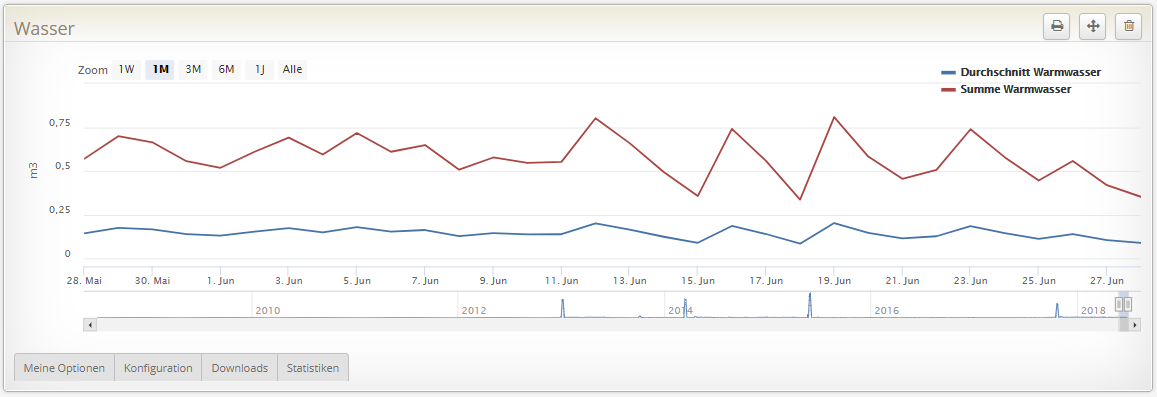Switch zoom to 6M
This screenshot has width=1157, height=397.
coord(227,70)
